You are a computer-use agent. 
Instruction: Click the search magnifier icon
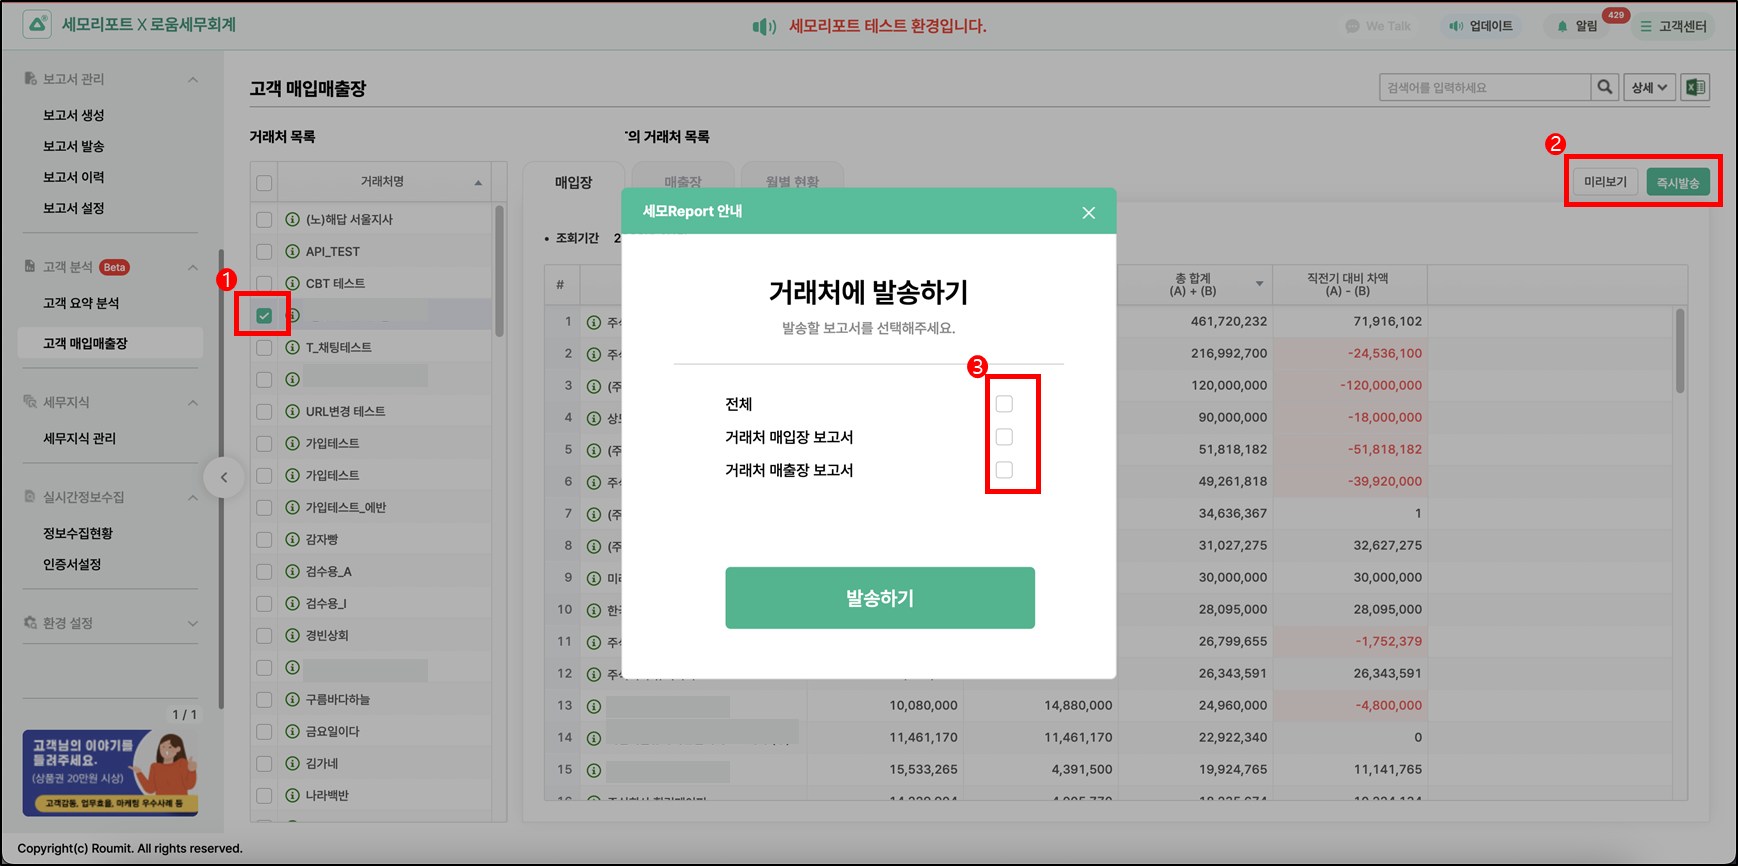(x=1604, y=88)
